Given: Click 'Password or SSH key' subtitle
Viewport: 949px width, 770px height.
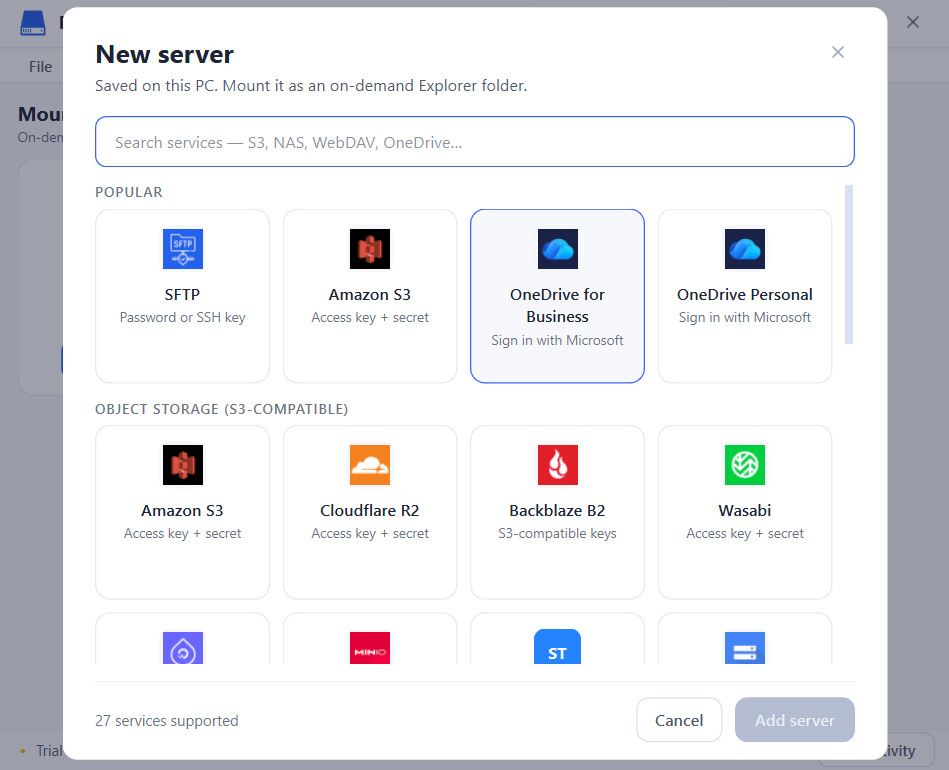Looking at the screenshot, I should coord(182,317).
